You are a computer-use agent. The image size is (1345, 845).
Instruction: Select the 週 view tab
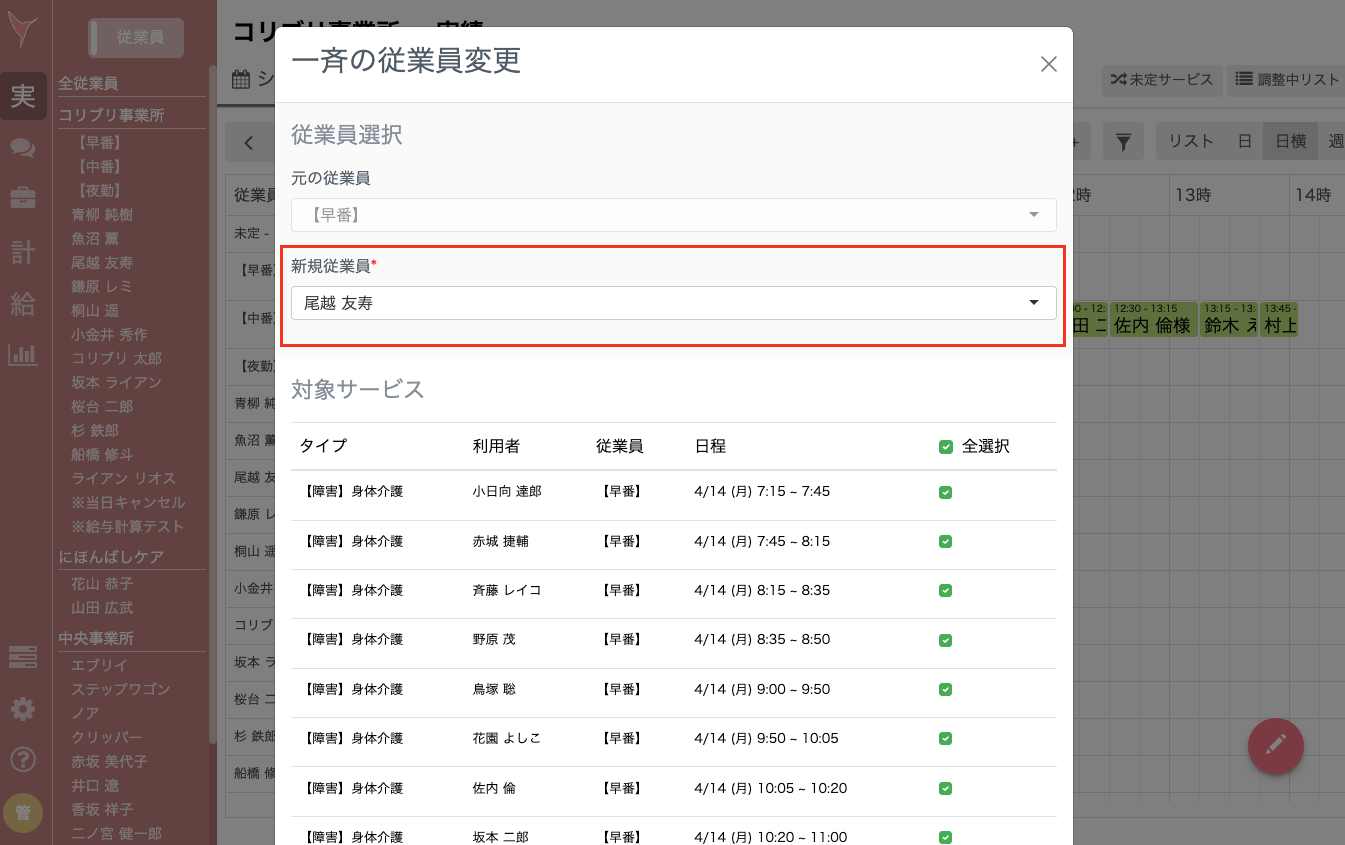tap(1337, 141)
